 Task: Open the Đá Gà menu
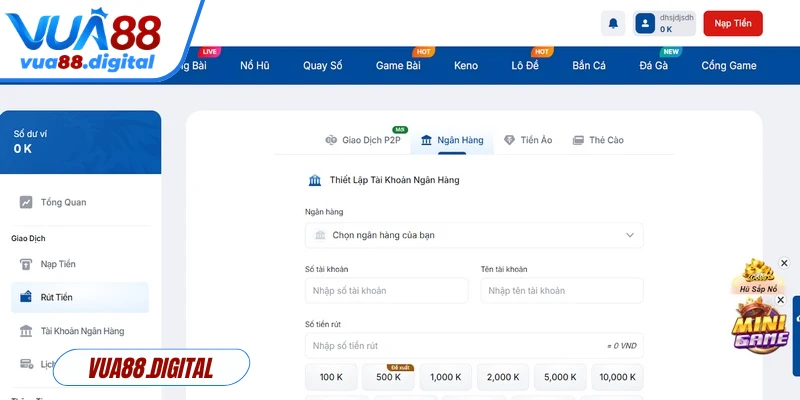click(x=654, y=65)
